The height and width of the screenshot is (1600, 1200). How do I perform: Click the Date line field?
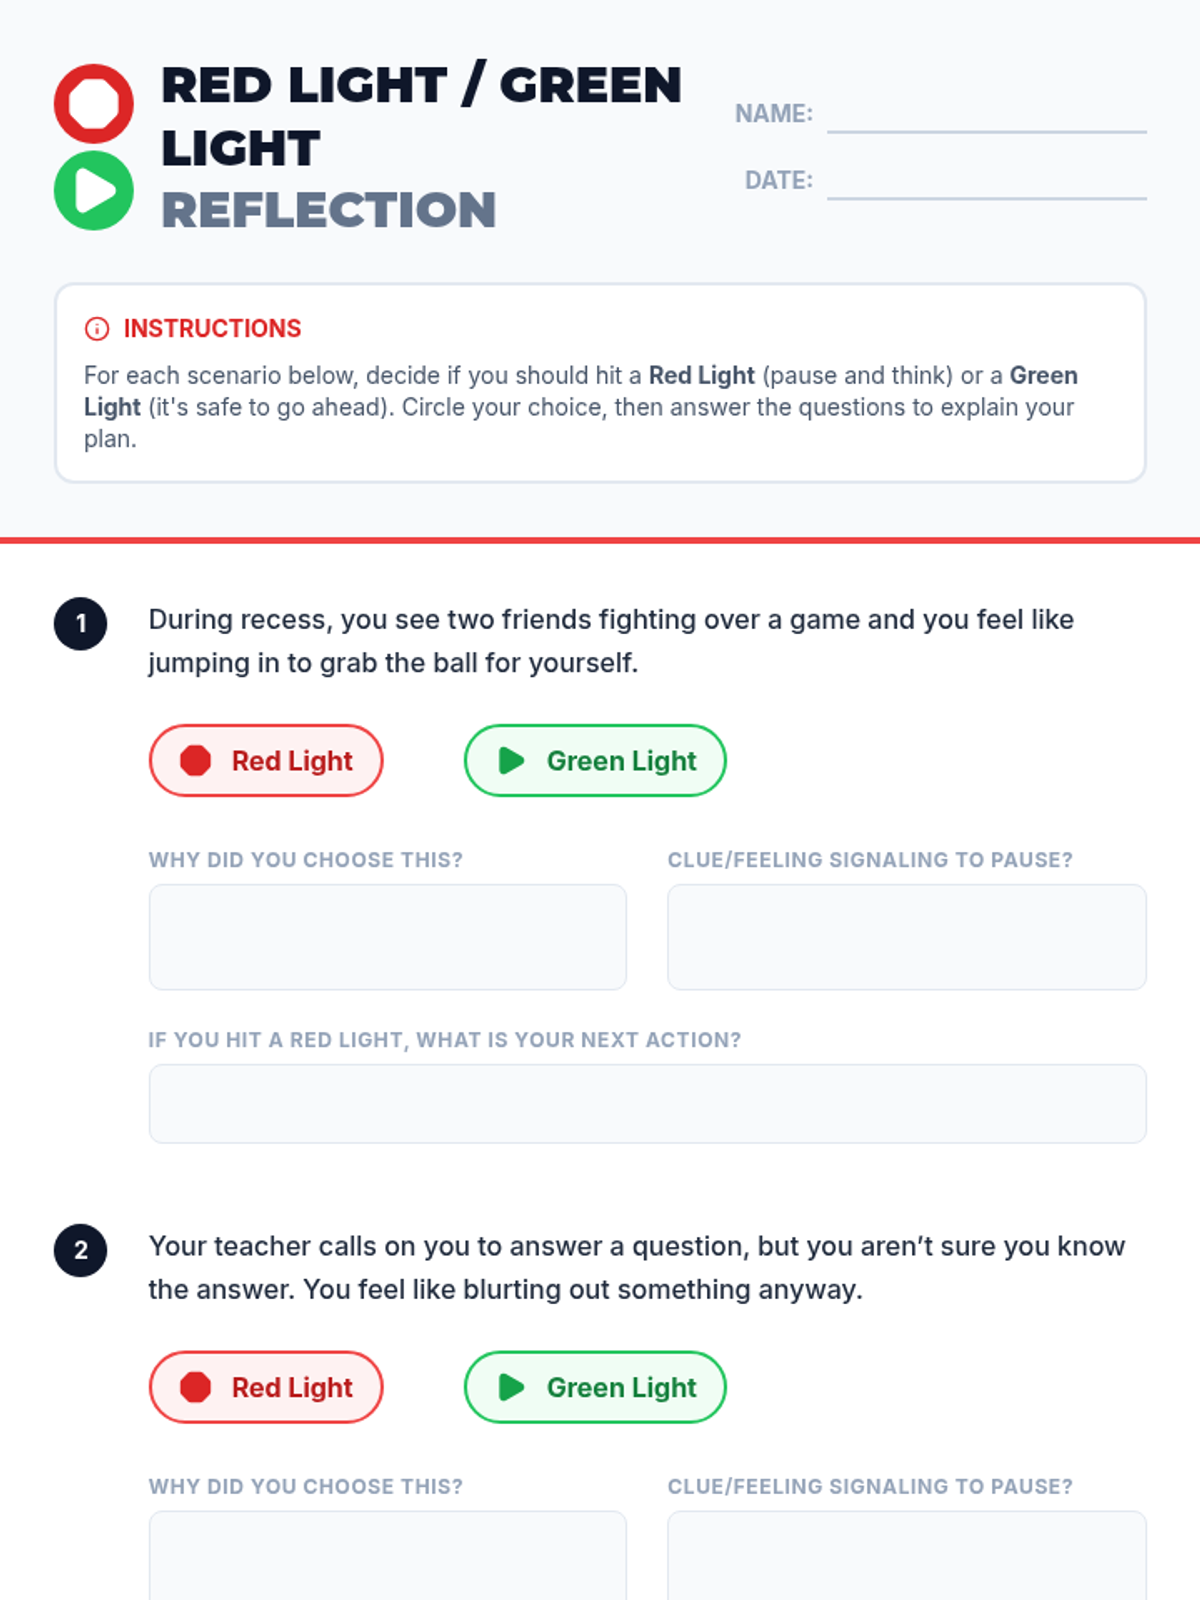pyautogui.click(x=986, y=182)
